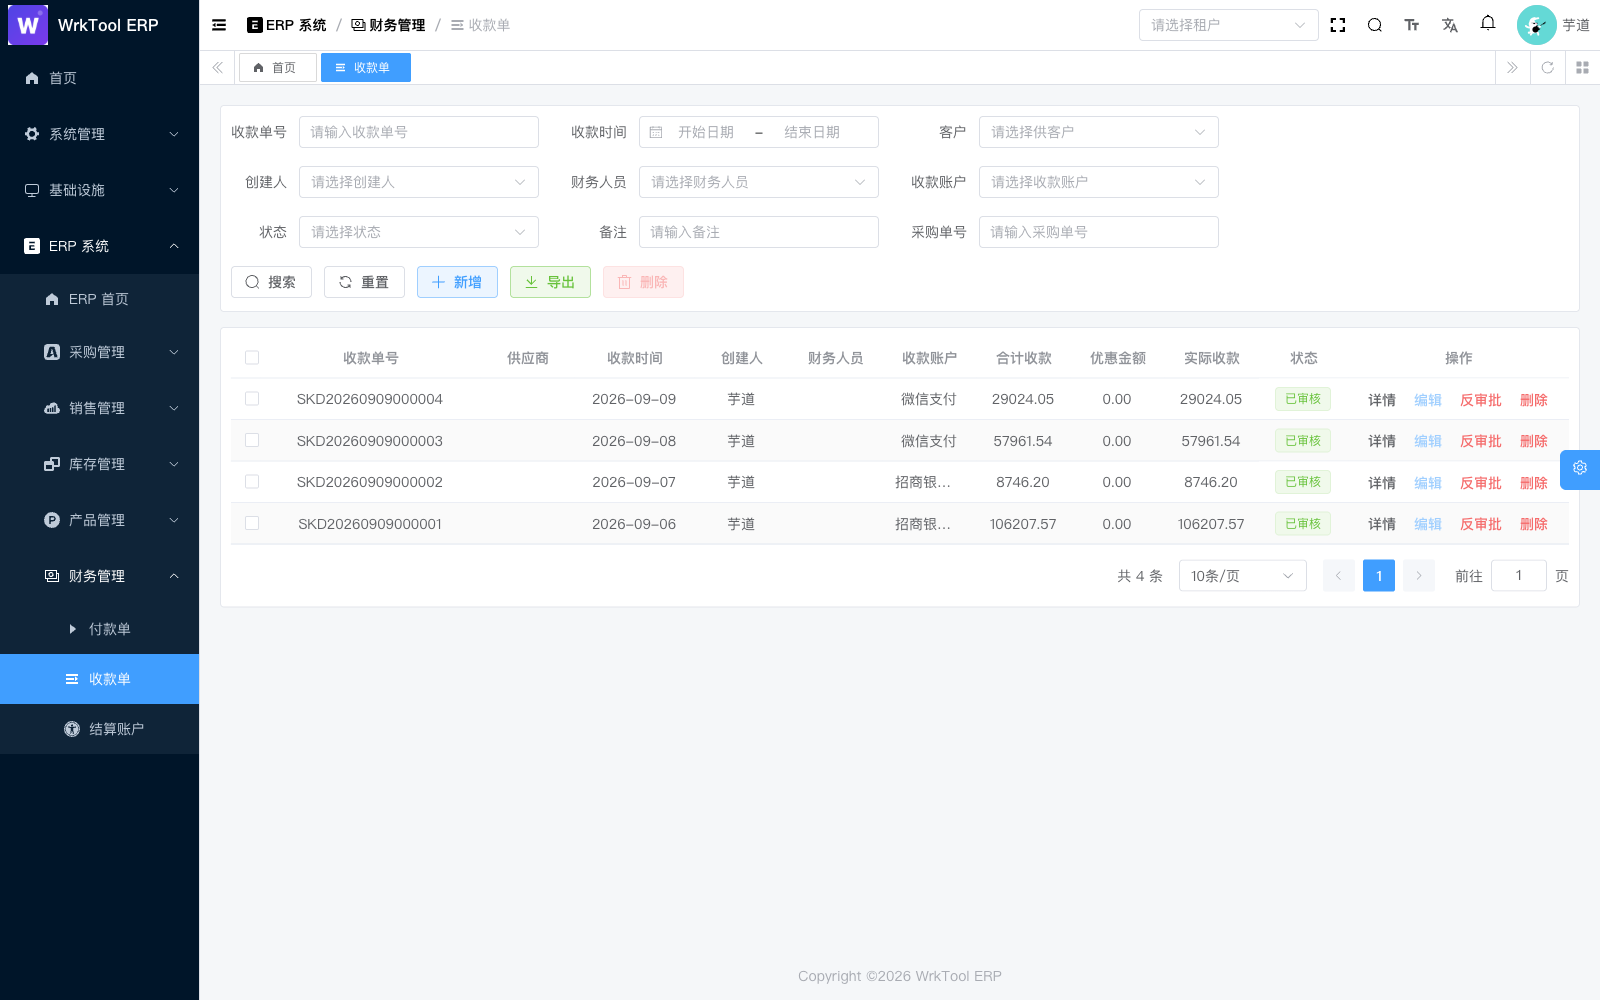Open ERP 首页 sidebar item
Image resolution: width=1600 pixels, height=1000 pixels.
[99, 299]
